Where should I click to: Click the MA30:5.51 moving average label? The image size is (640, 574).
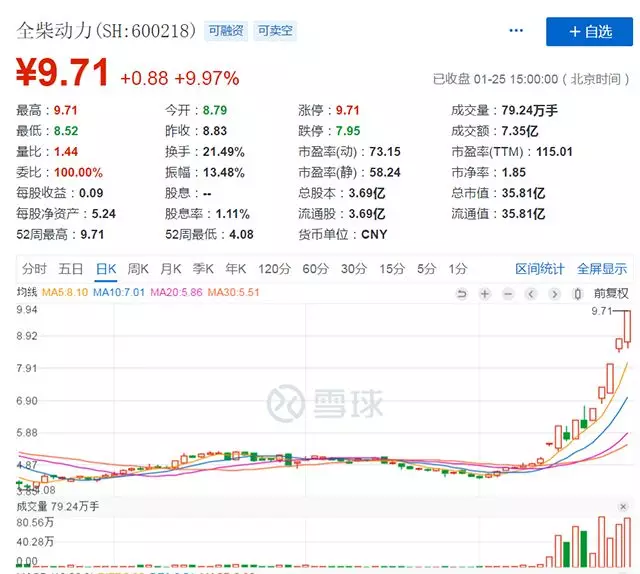pyautogui.click(x=233, y=292)
